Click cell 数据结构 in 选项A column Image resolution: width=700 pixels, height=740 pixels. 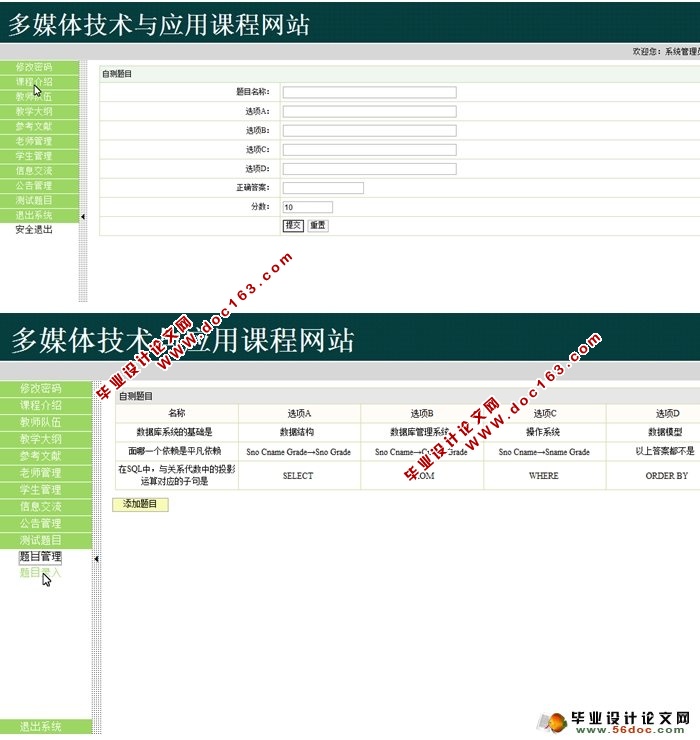coord(297,432)
